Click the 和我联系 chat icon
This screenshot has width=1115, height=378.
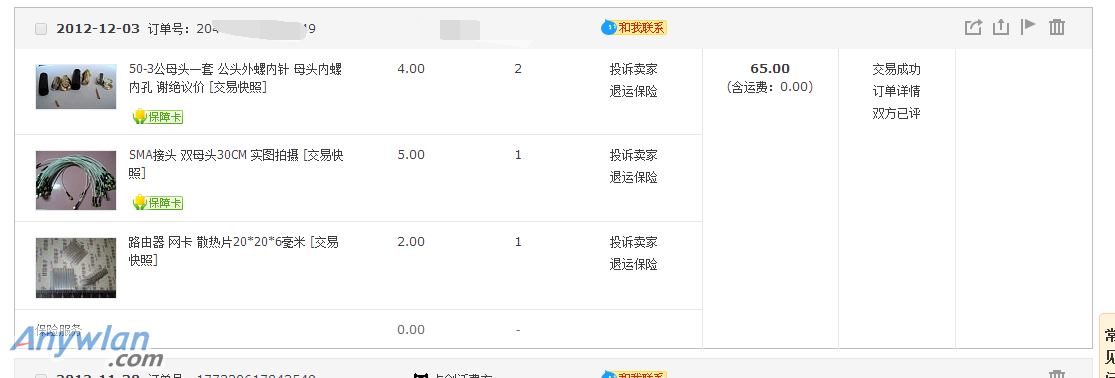pos(634,28)
